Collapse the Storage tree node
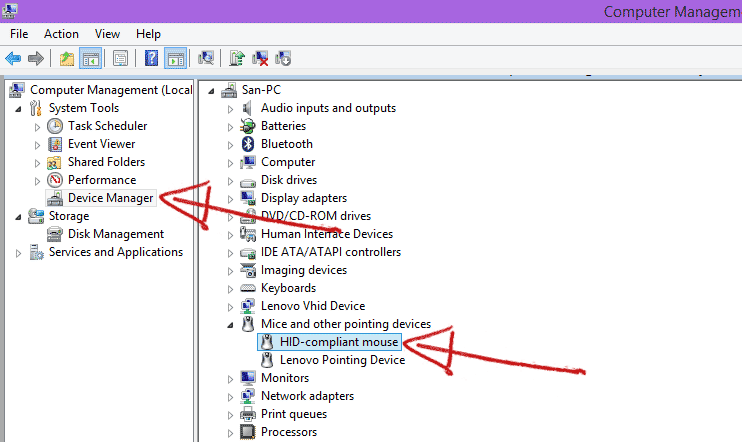 (18, 217)
